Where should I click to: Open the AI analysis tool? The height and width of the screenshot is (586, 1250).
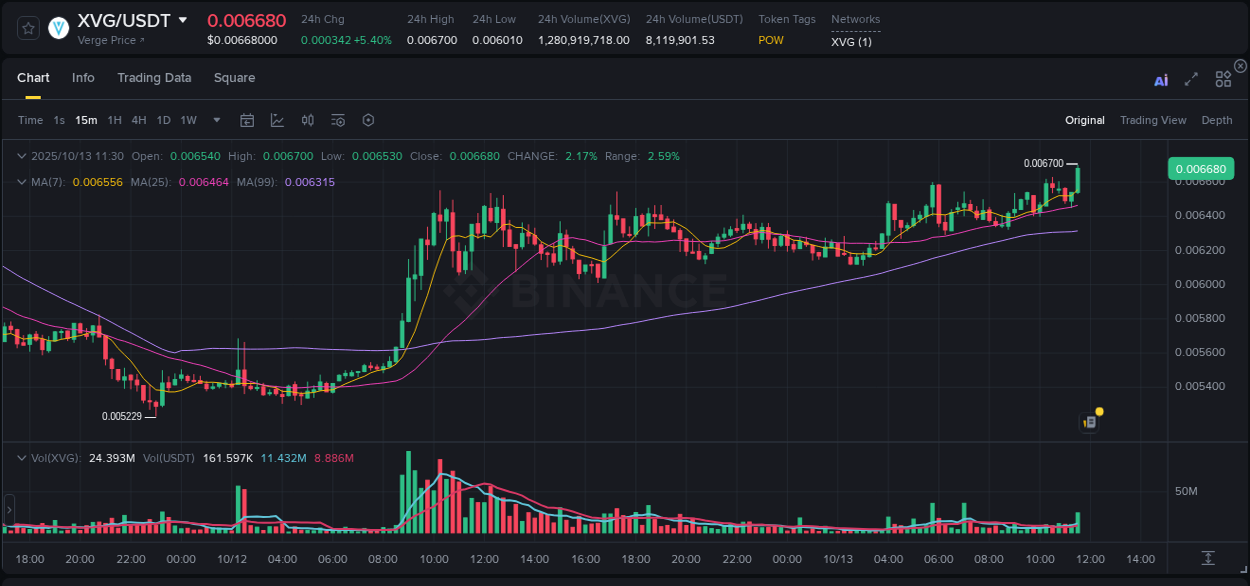pos(1161,79)
